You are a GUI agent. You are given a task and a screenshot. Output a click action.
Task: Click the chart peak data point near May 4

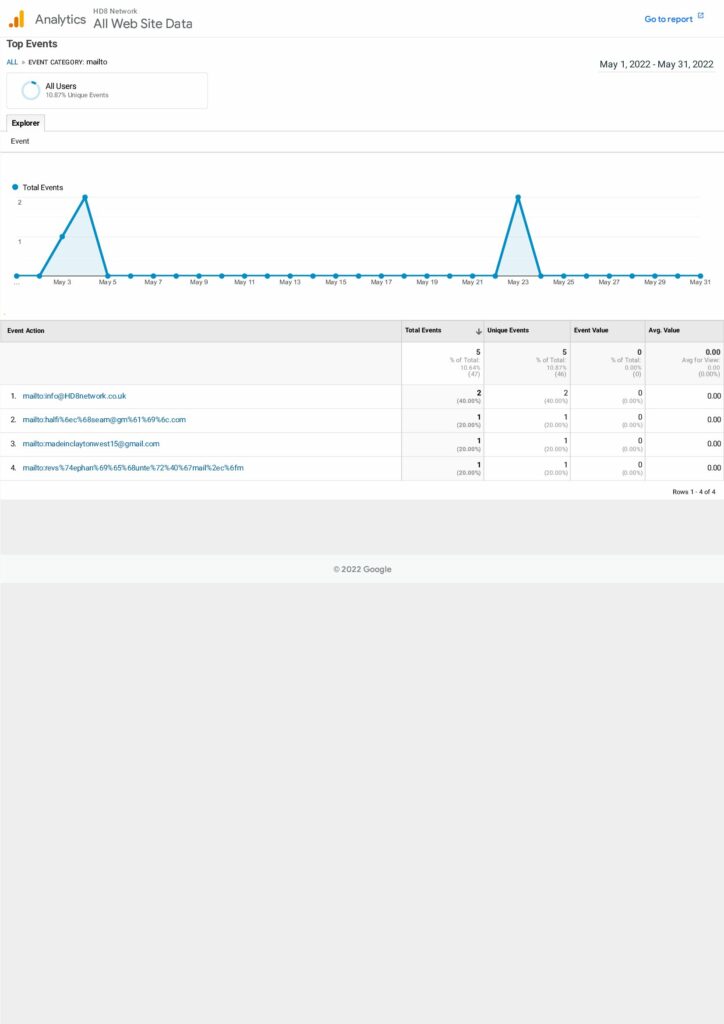click(85, 197)
